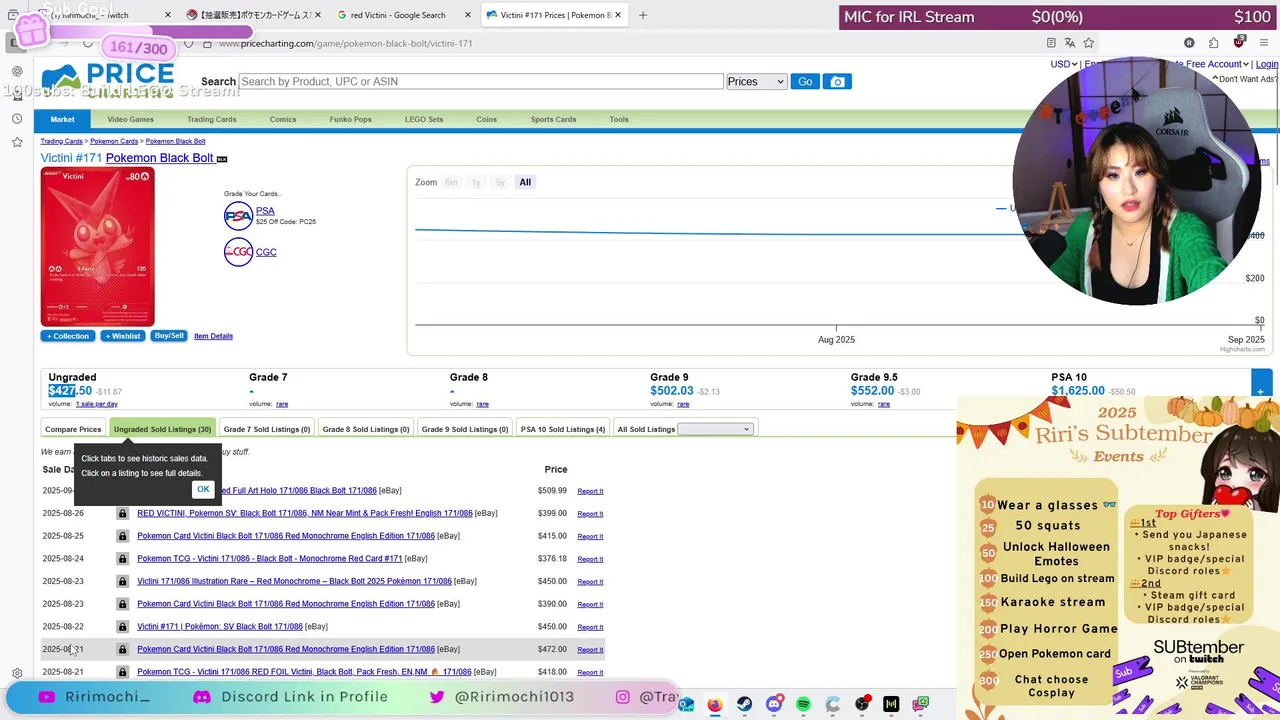Image resolution: width=1280 pixels, height=720 pixels.
Task: Click the + Wishlist button
Action: click(x=123, y=336)
